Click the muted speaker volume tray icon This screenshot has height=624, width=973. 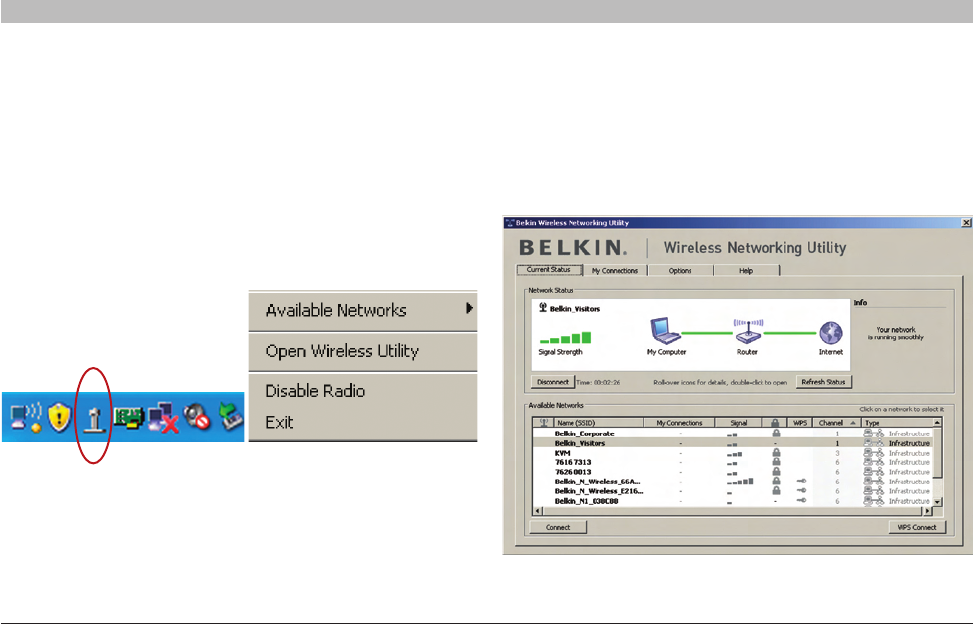click(198, 417)
